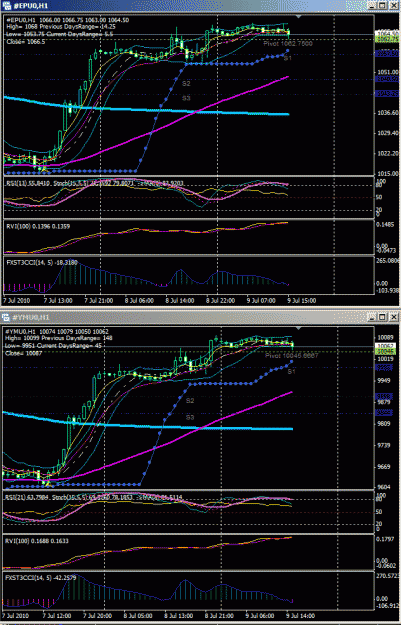Screen dimensions: 401x625
Task: Click the S3 label in EPU0 chart
Action: 186,98
